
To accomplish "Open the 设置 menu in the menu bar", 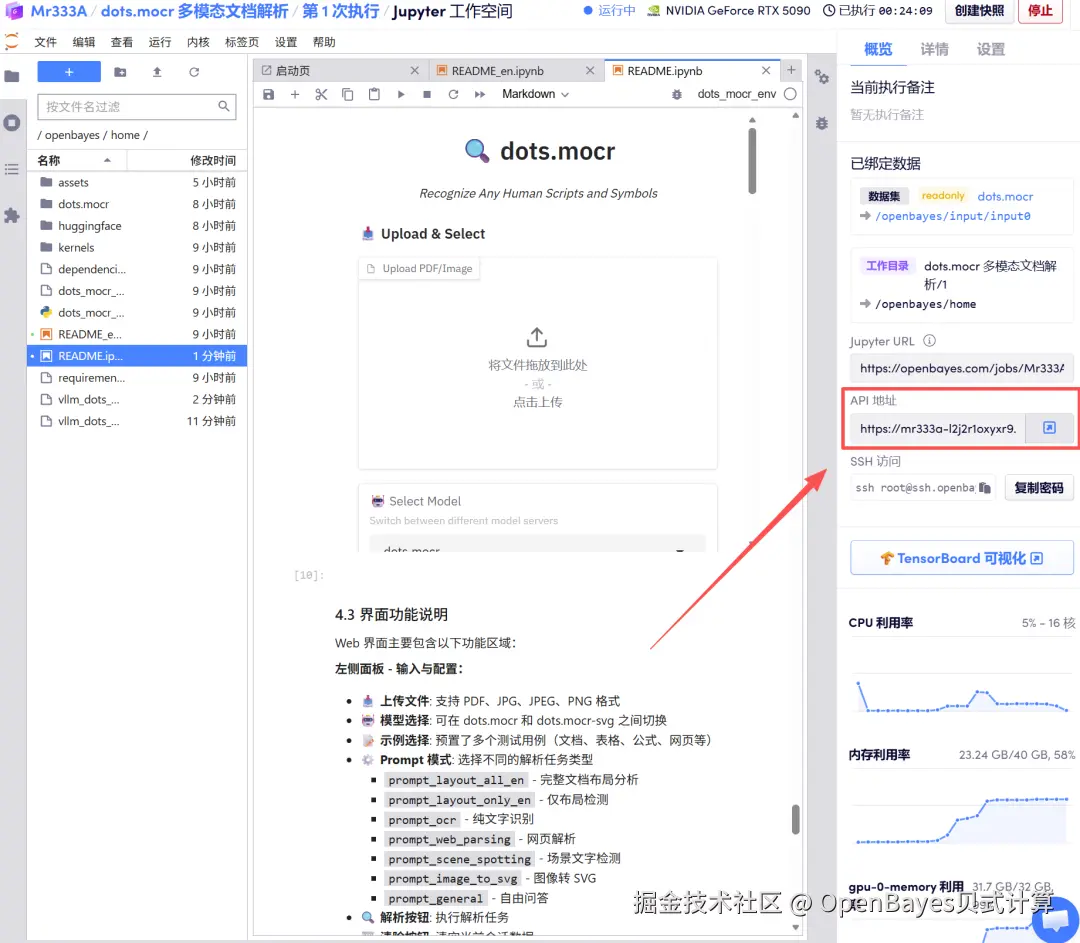I will point(286,42).
